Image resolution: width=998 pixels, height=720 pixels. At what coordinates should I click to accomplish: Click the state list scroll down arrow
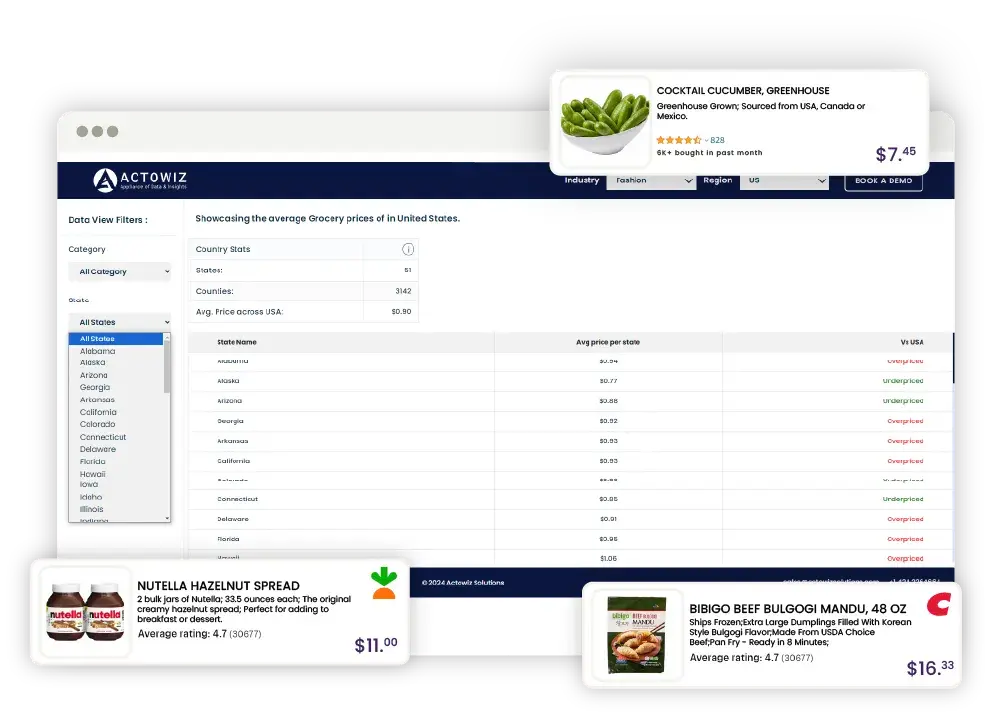[x=167, y=518]
